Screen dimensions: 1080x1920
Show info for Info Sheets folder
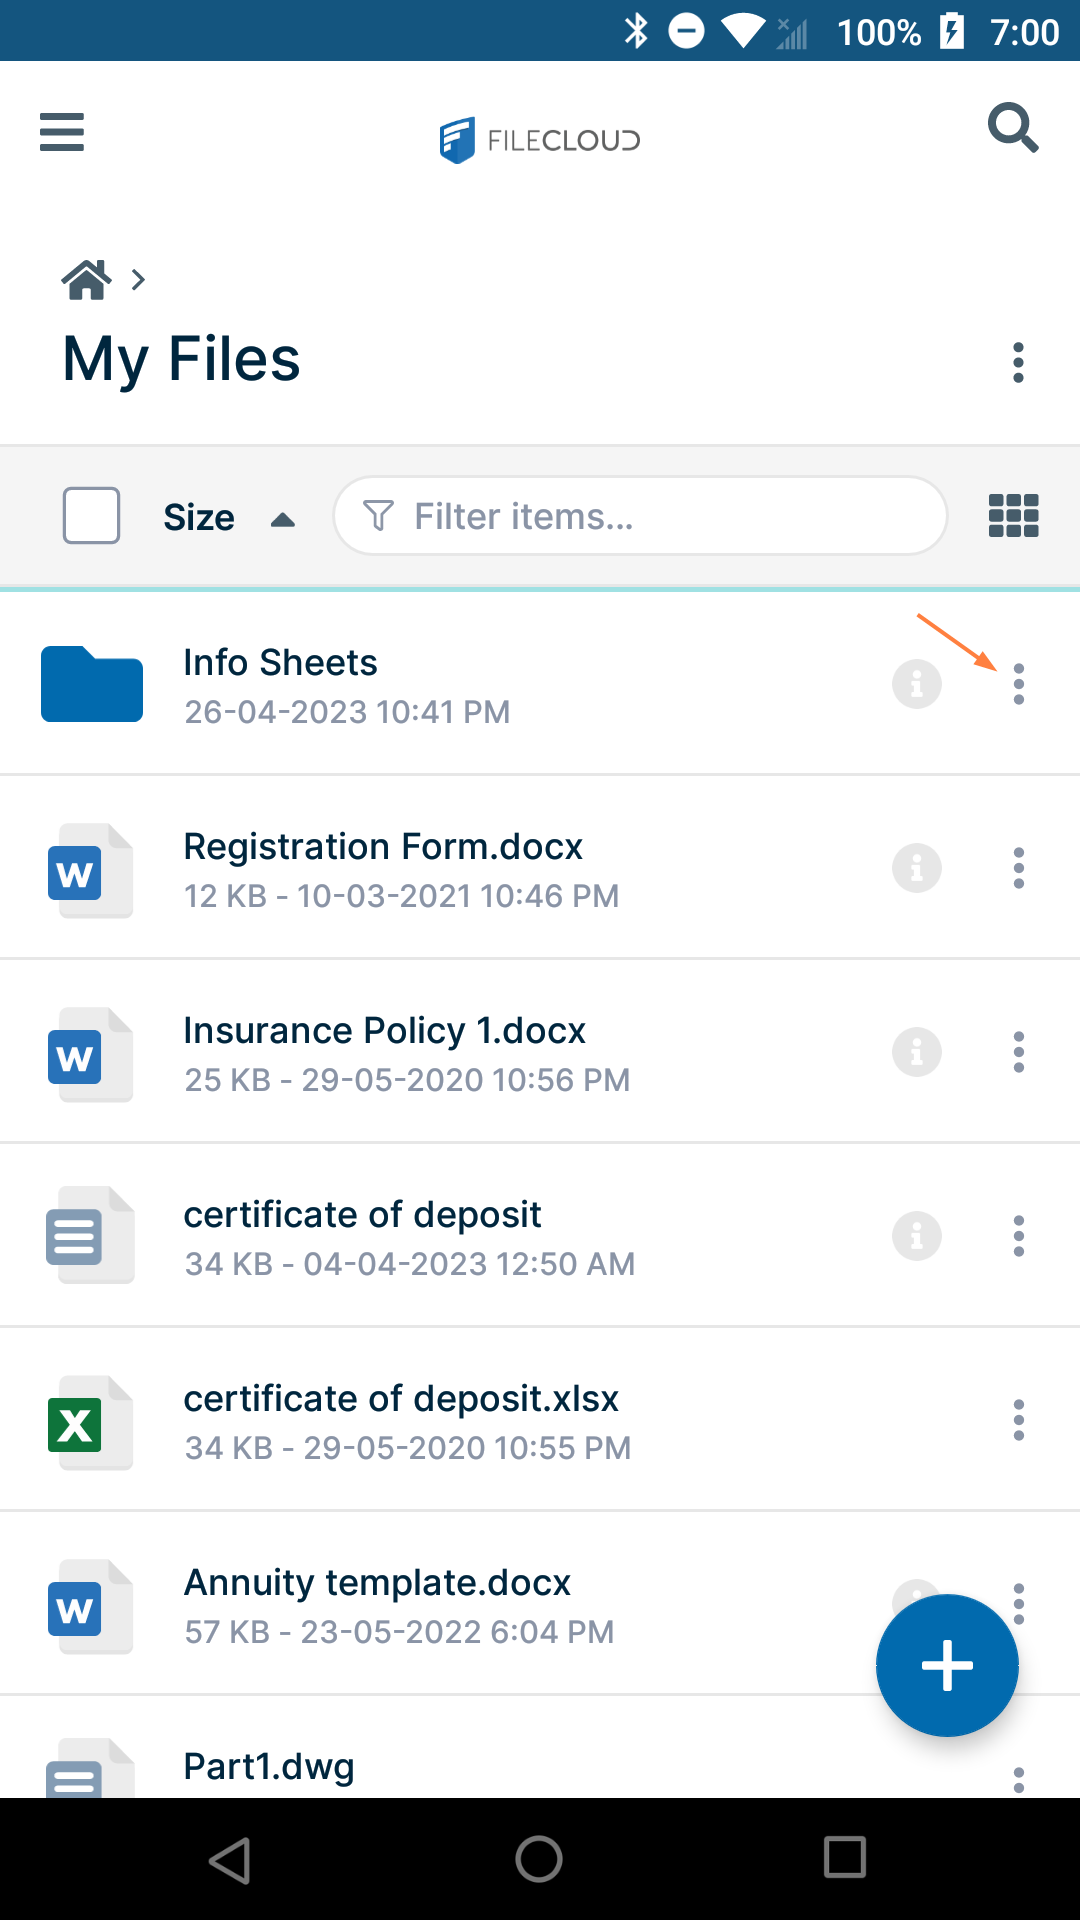point(916,685)
